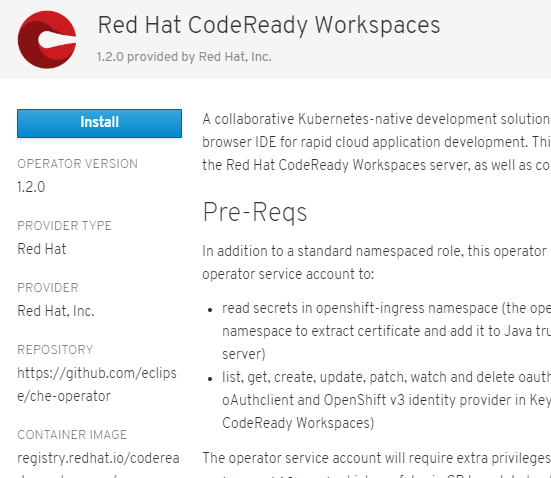The height and width of the screenshot is (478, 551).
Task: Select the Red Hat provider type value
Action: [x=41, y=249]
